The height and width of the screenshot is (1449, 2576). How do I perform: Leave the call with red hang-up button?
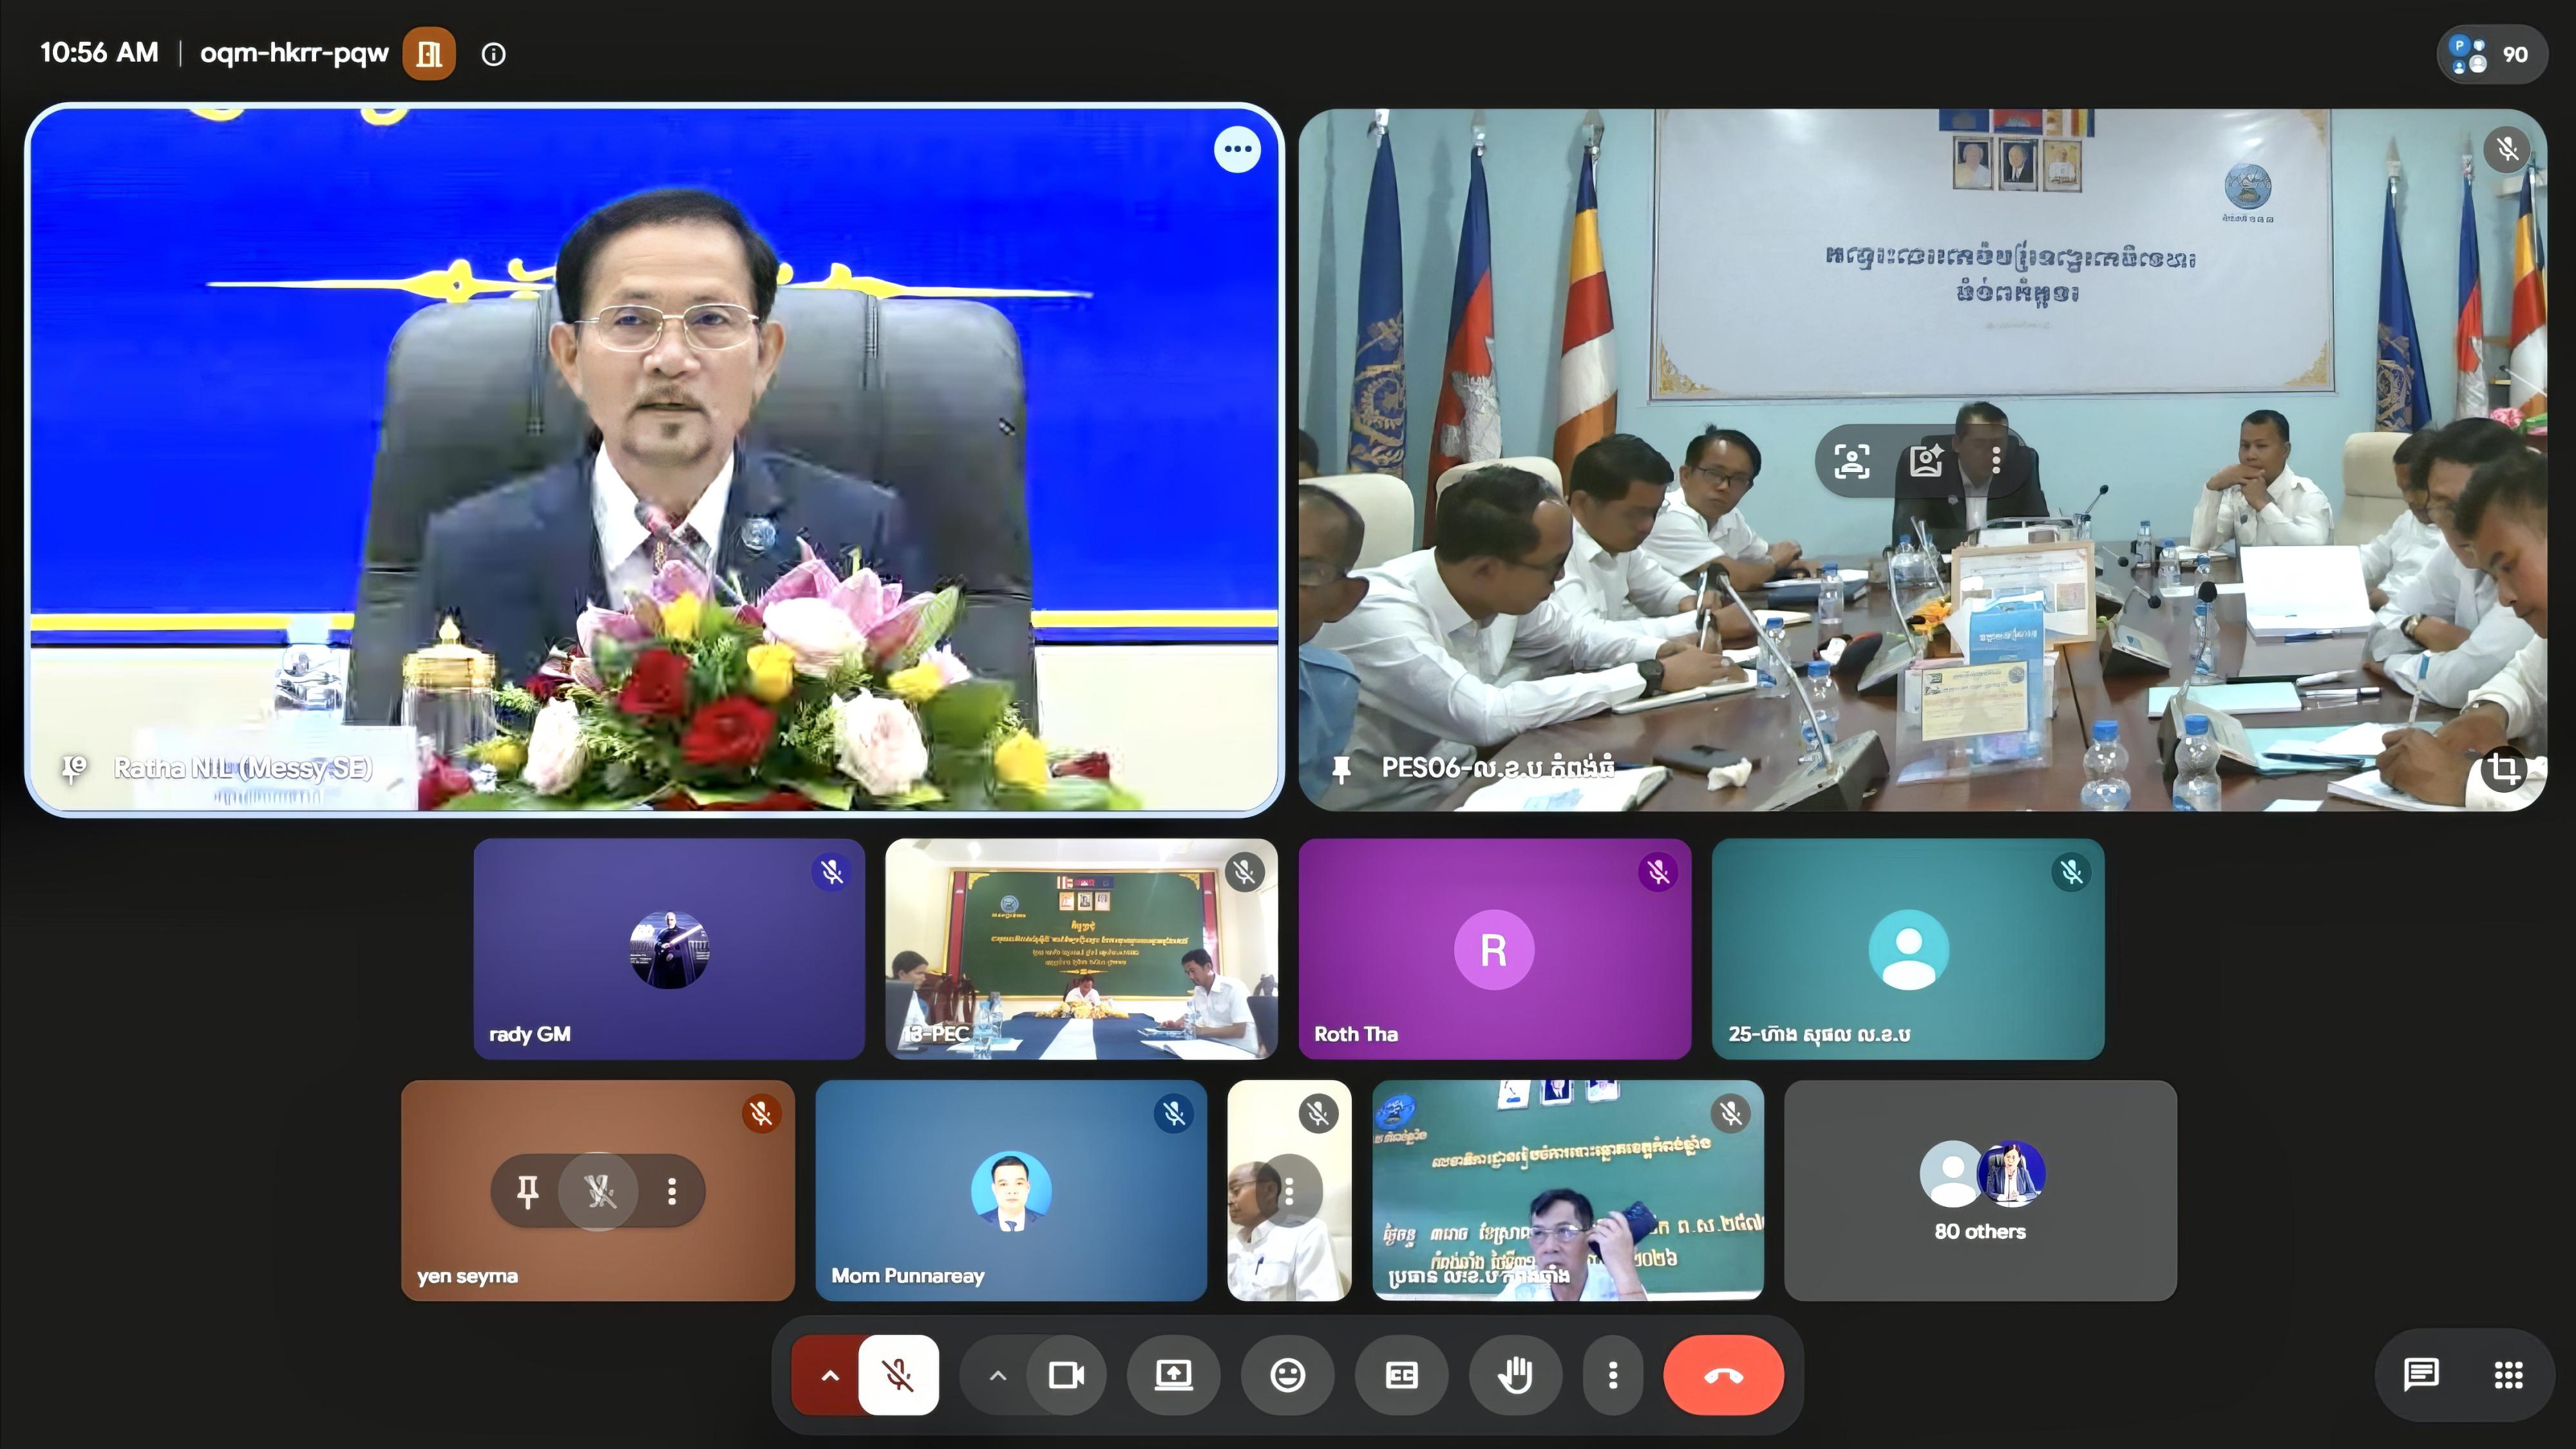pyautogui.click(x=1723, y=1375)
